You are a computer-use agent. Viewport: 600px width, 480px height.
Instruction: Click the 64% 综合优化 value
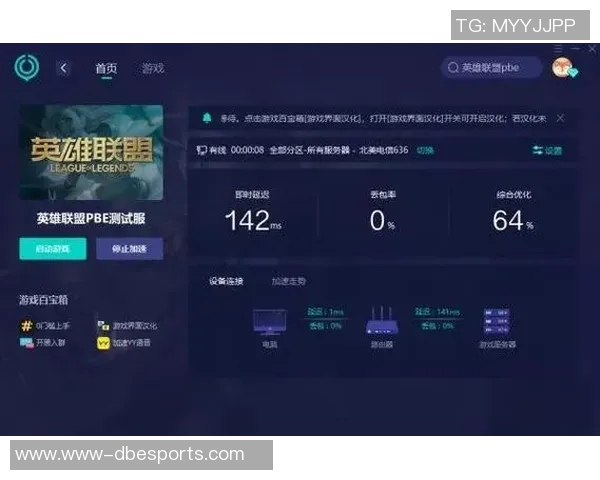tap(513, 220)
